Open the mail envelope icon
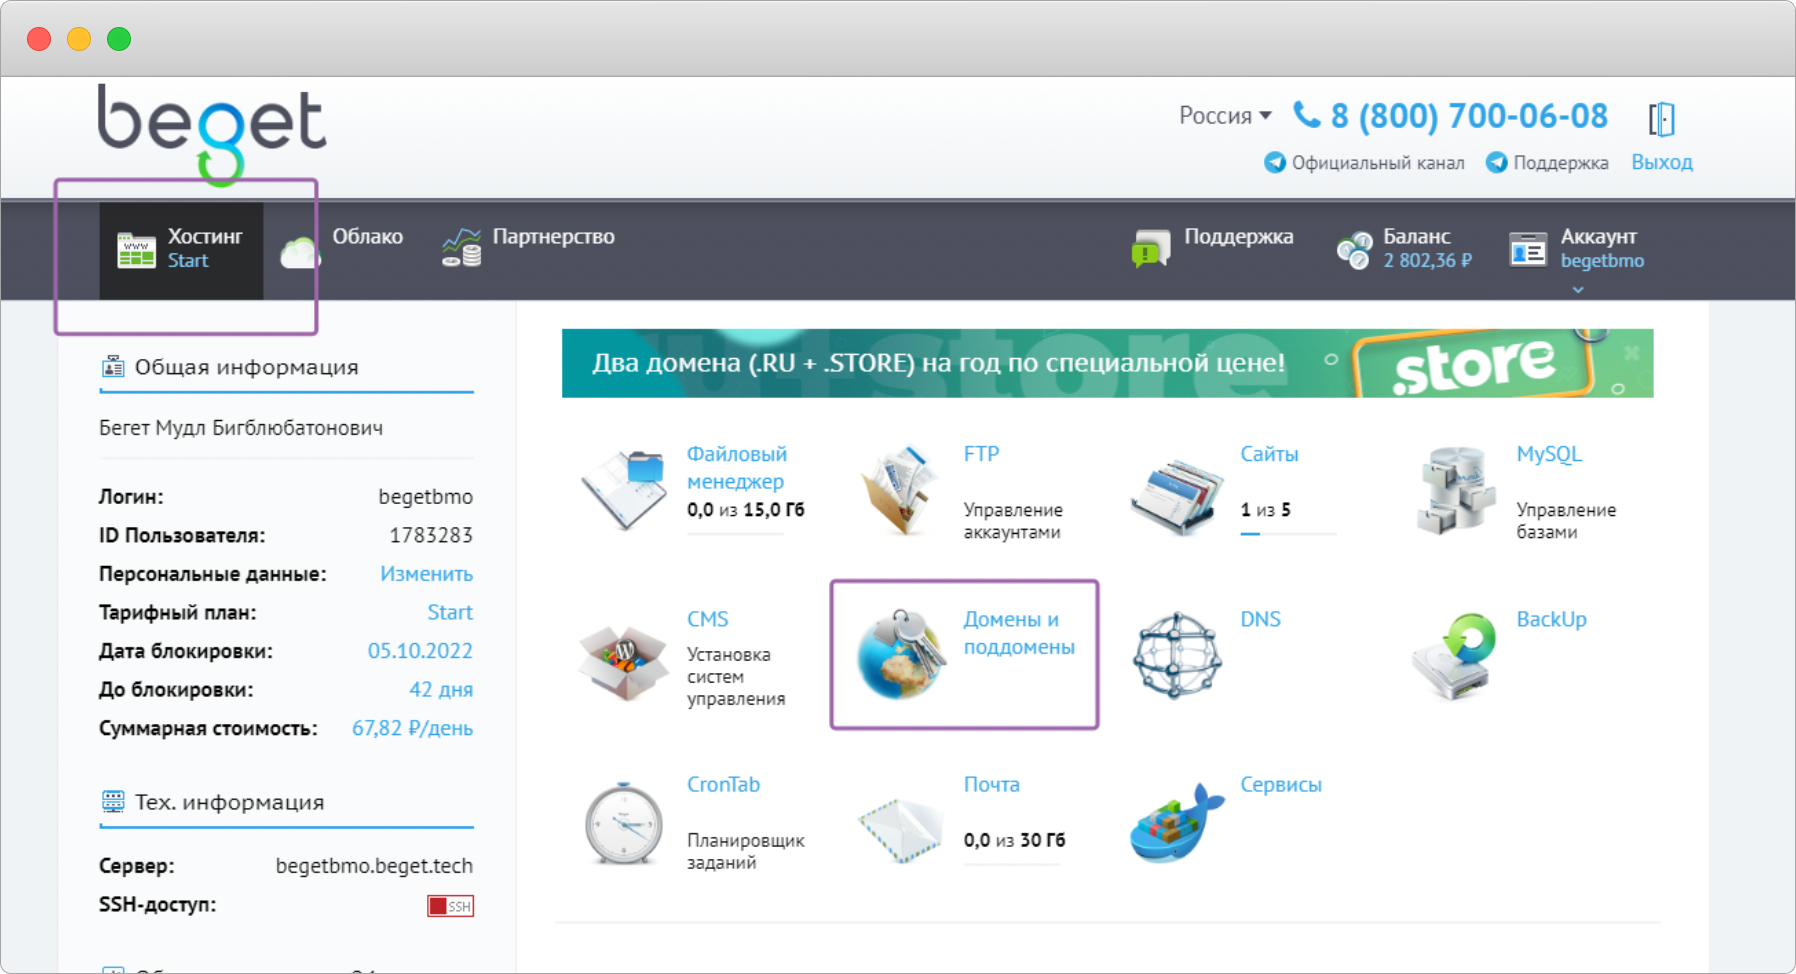Viewport: 1796px width, 974px height. tap(900, 828)
